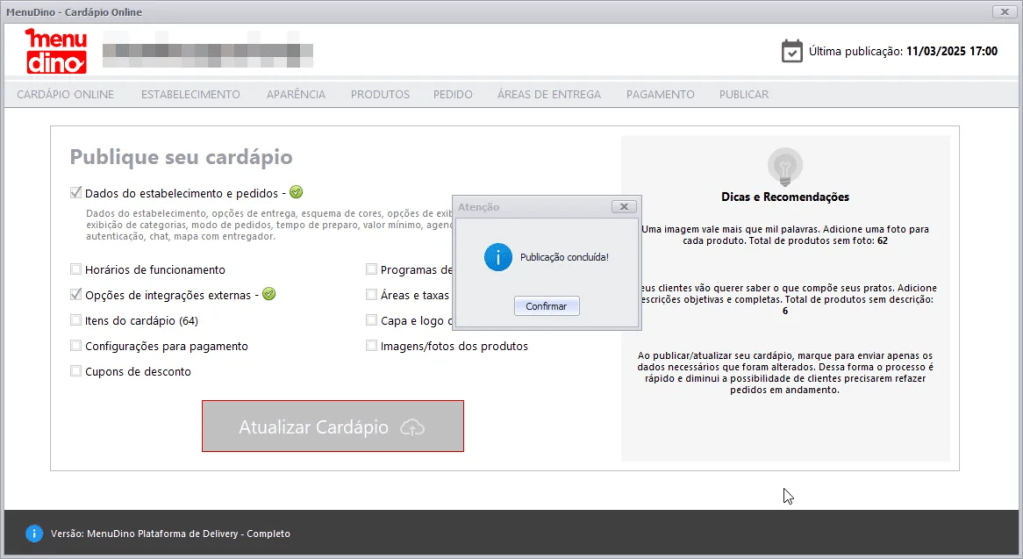The width and height of the screenshot is (1023, 559).
Task: Uncheck Dados do estabelecimento e pedidos
Action: [76, 193]
